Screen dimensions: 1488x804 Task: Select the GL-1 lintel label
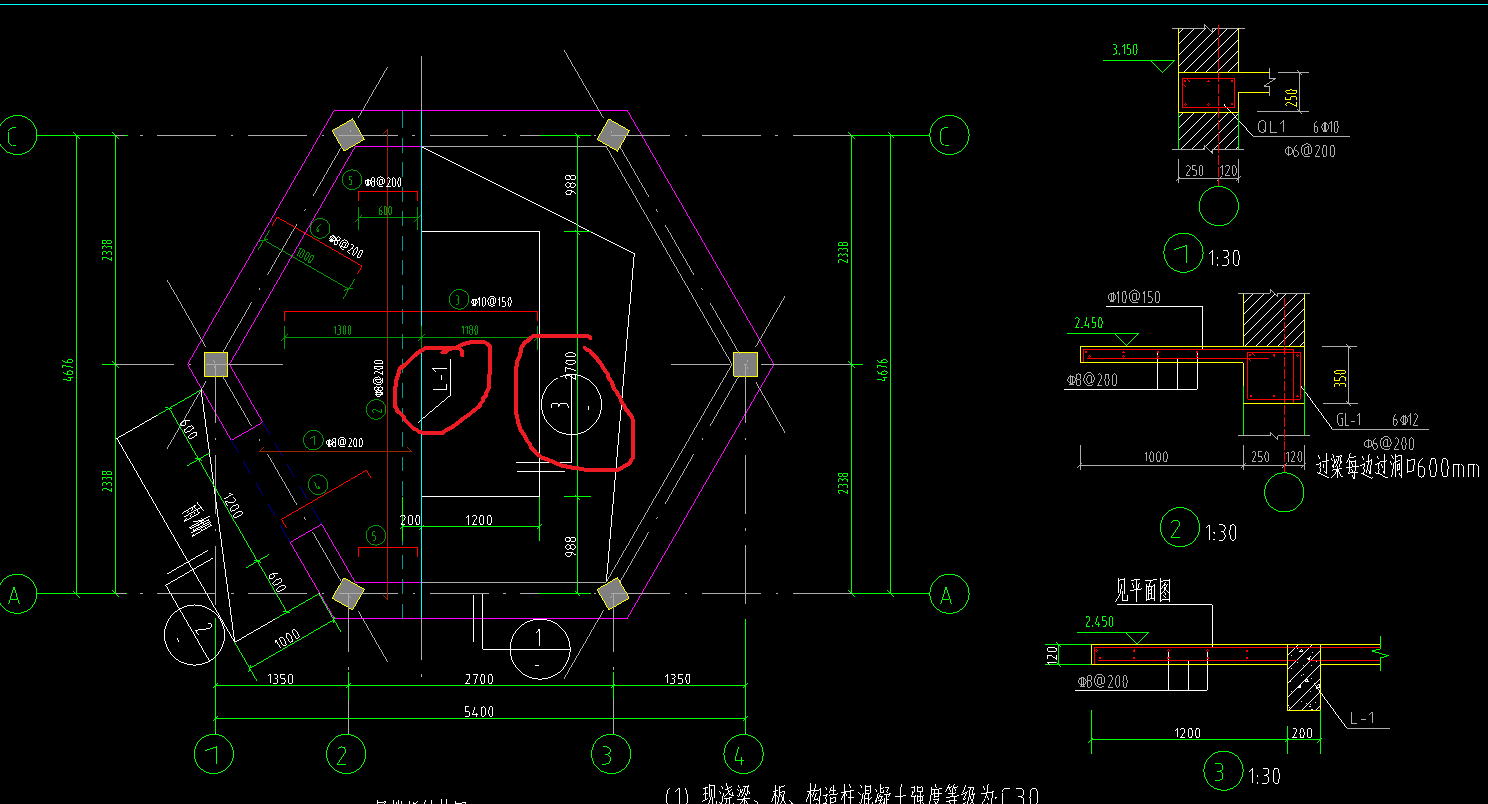tap(1349, 420)
